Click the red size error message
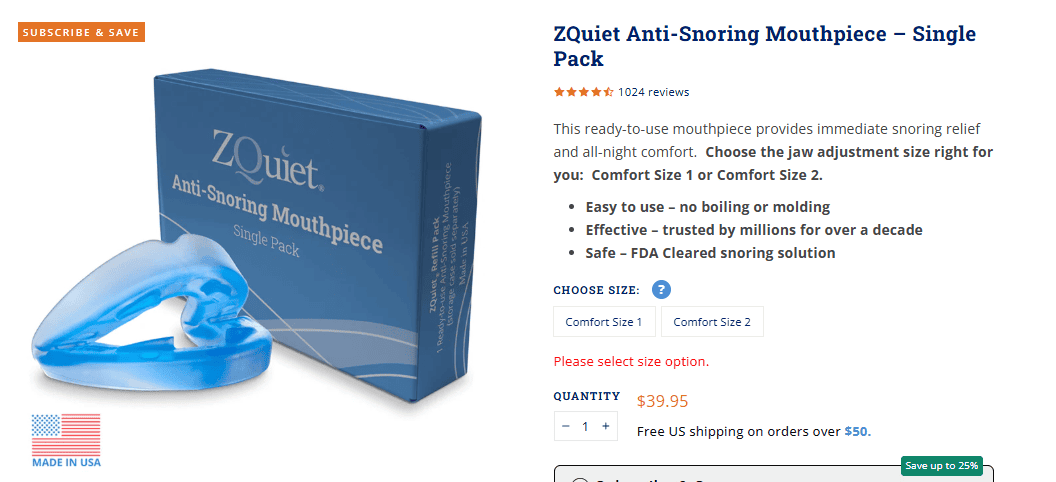 631,361
